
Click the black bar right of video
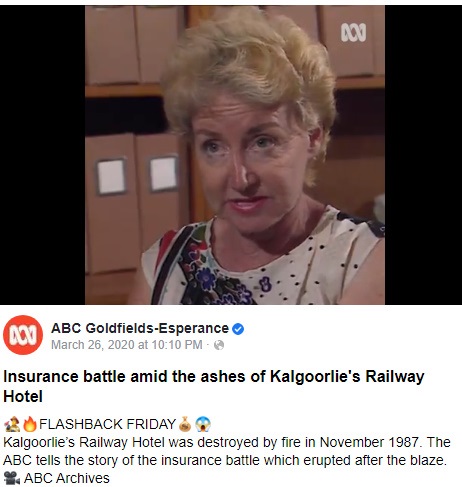point(423,155)
